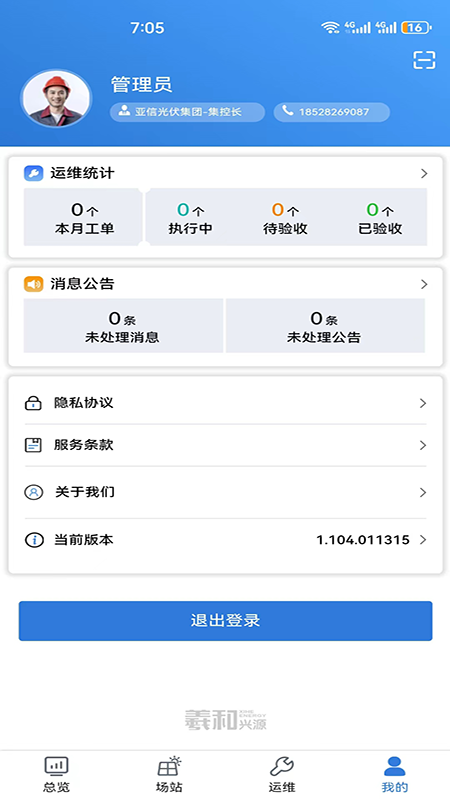Tap the lock icon for 隐私协议
The width and height of the screenshot is (450, 800).
coord(33,403)
